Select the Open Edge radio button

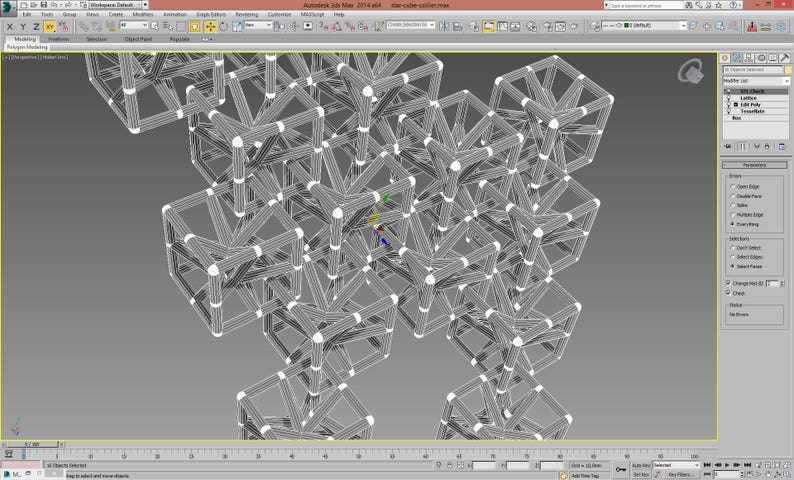[x=732, y=187]
